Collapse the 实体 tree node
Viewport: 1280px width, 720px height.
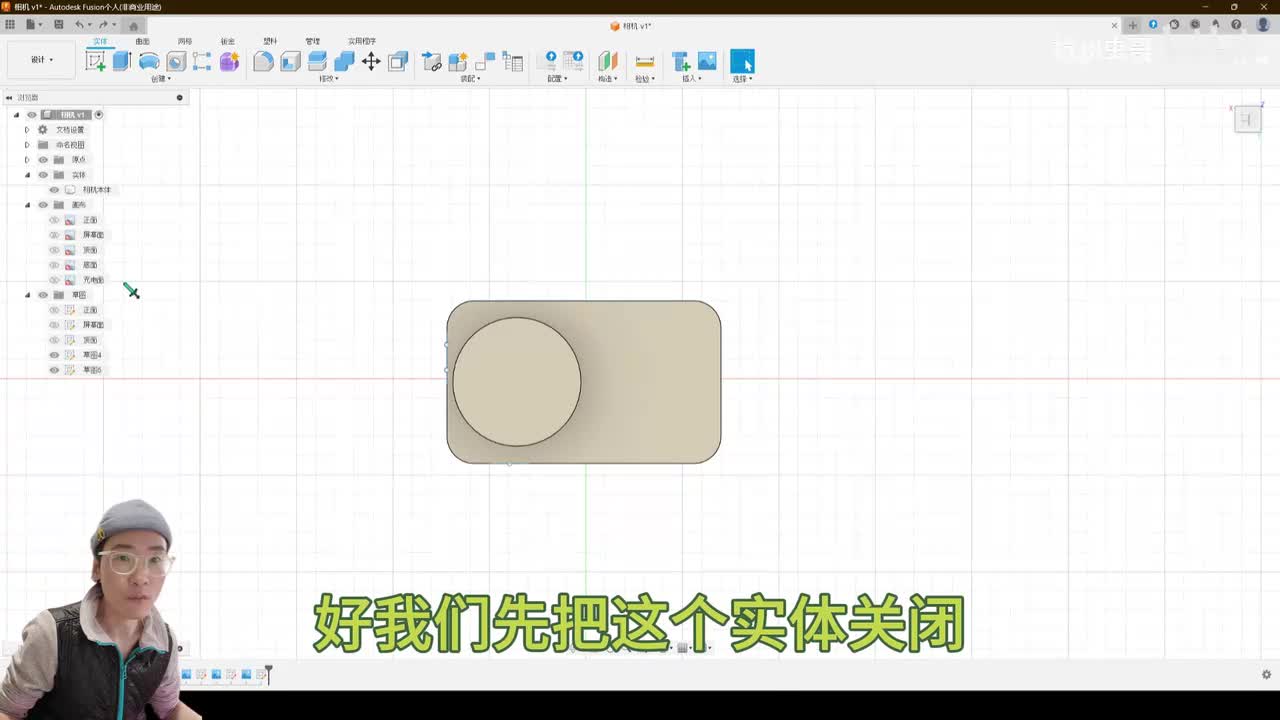click(x=27, y=175)
